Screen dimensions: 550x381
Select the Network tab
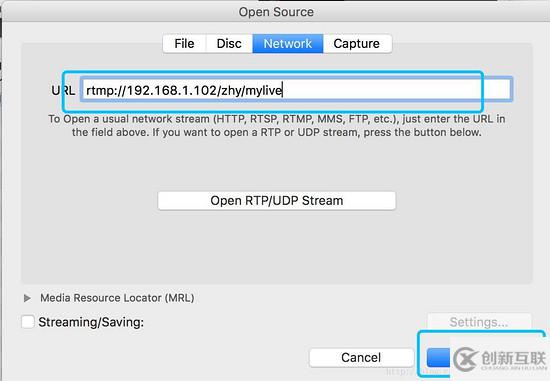click(288, 44)
